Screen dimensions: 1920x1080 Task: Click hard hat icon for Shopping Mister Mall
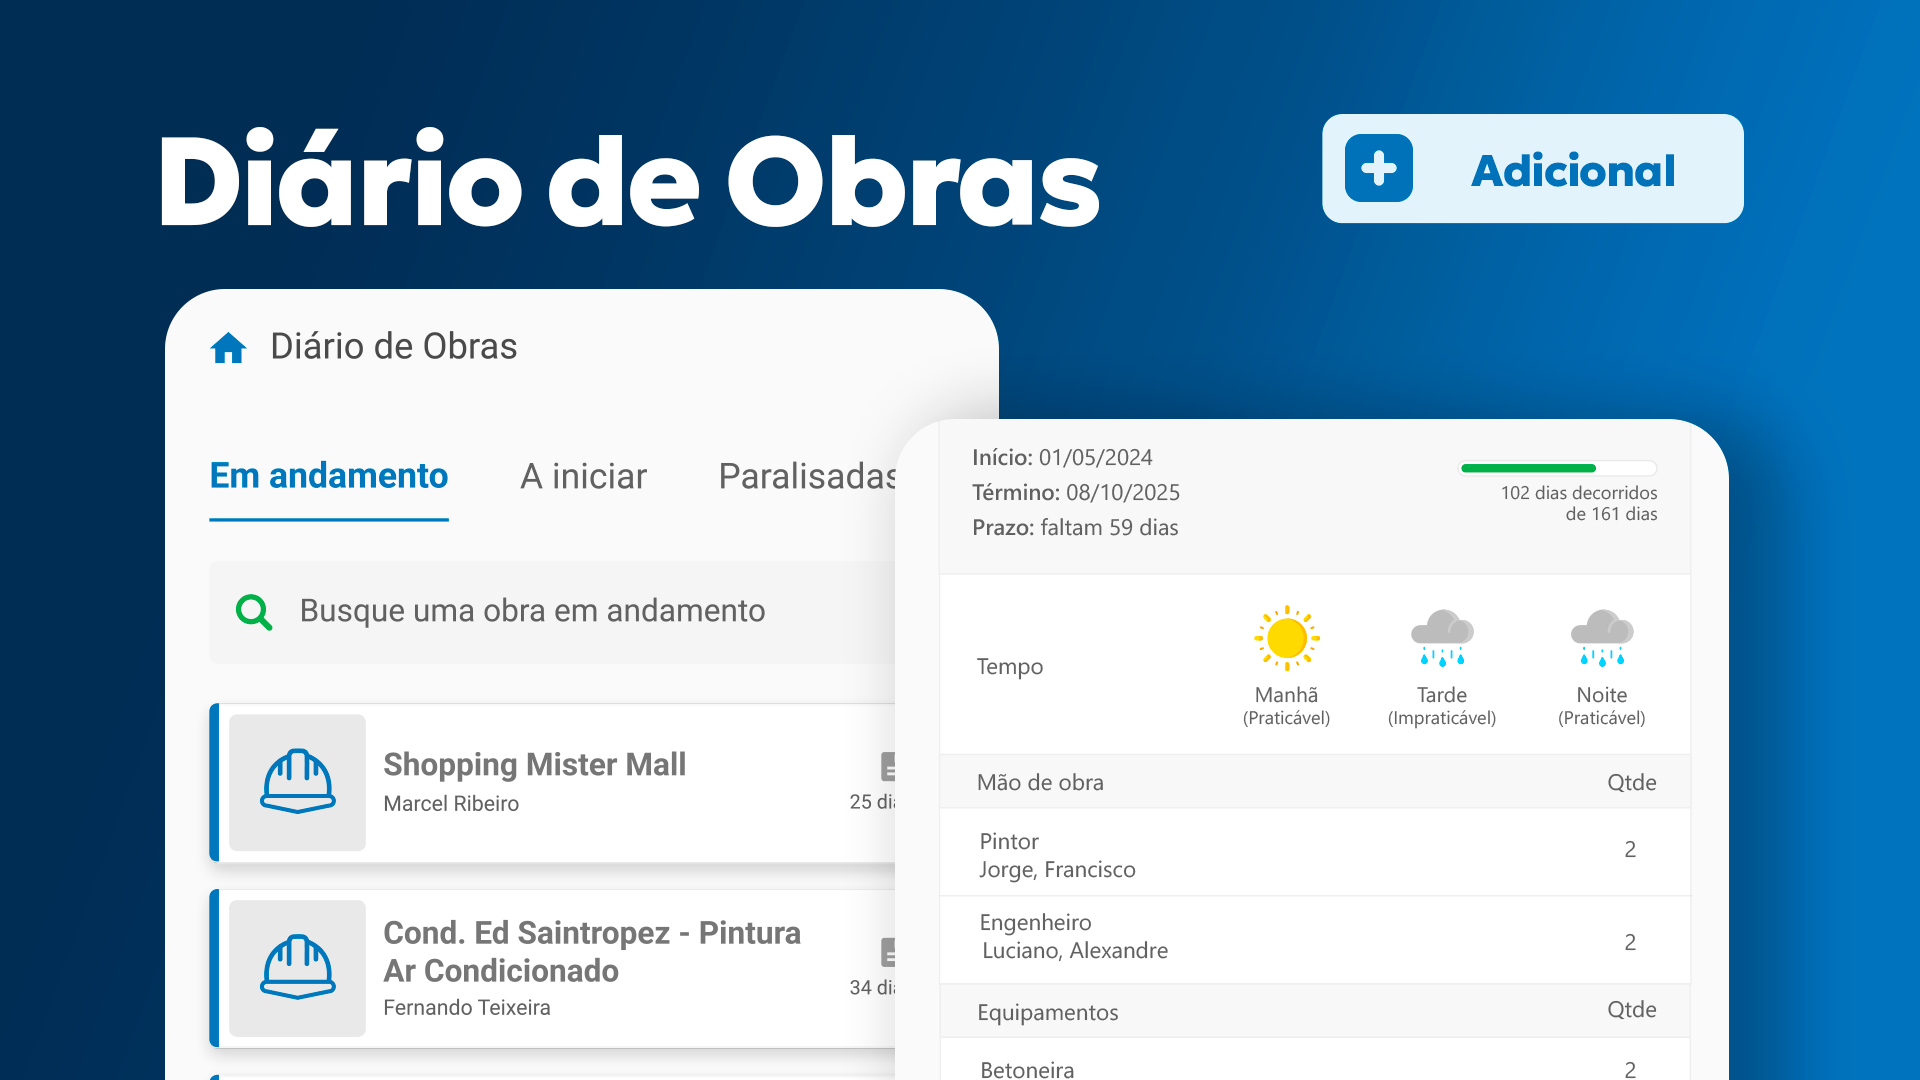(x=297, y=782)
